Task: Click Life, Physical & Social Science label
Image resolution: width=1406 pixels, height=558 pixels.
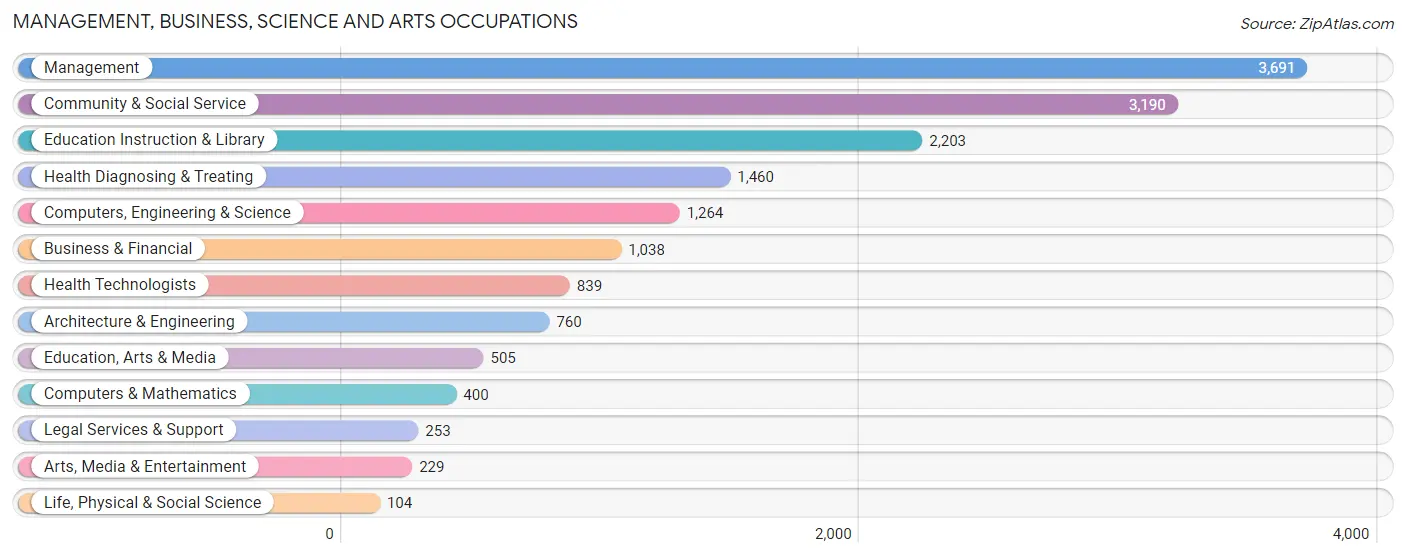Action: [152, 503]
